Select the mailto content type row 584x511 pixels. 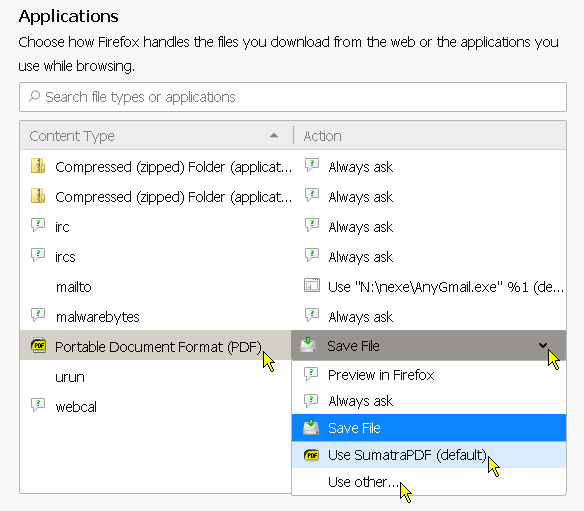[x=156, y=287]
